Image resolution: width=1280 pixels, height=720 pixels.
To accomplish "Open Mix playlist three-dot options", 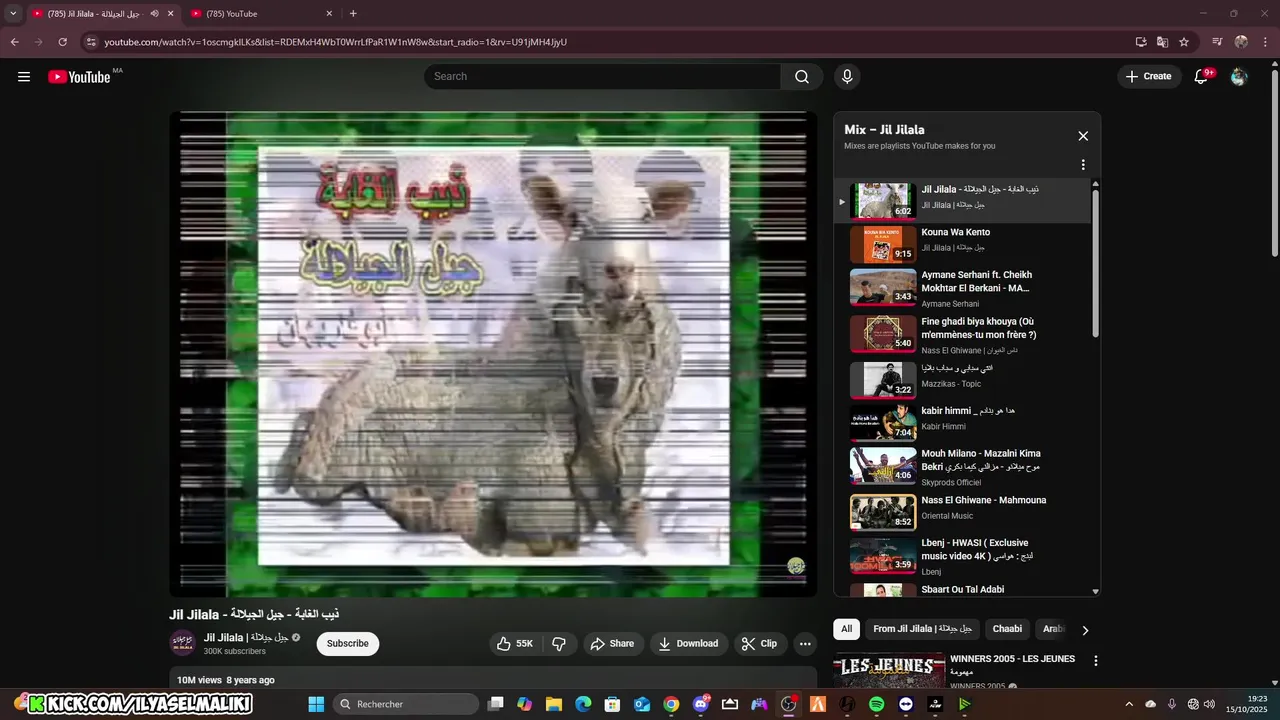I will 1083,165.
